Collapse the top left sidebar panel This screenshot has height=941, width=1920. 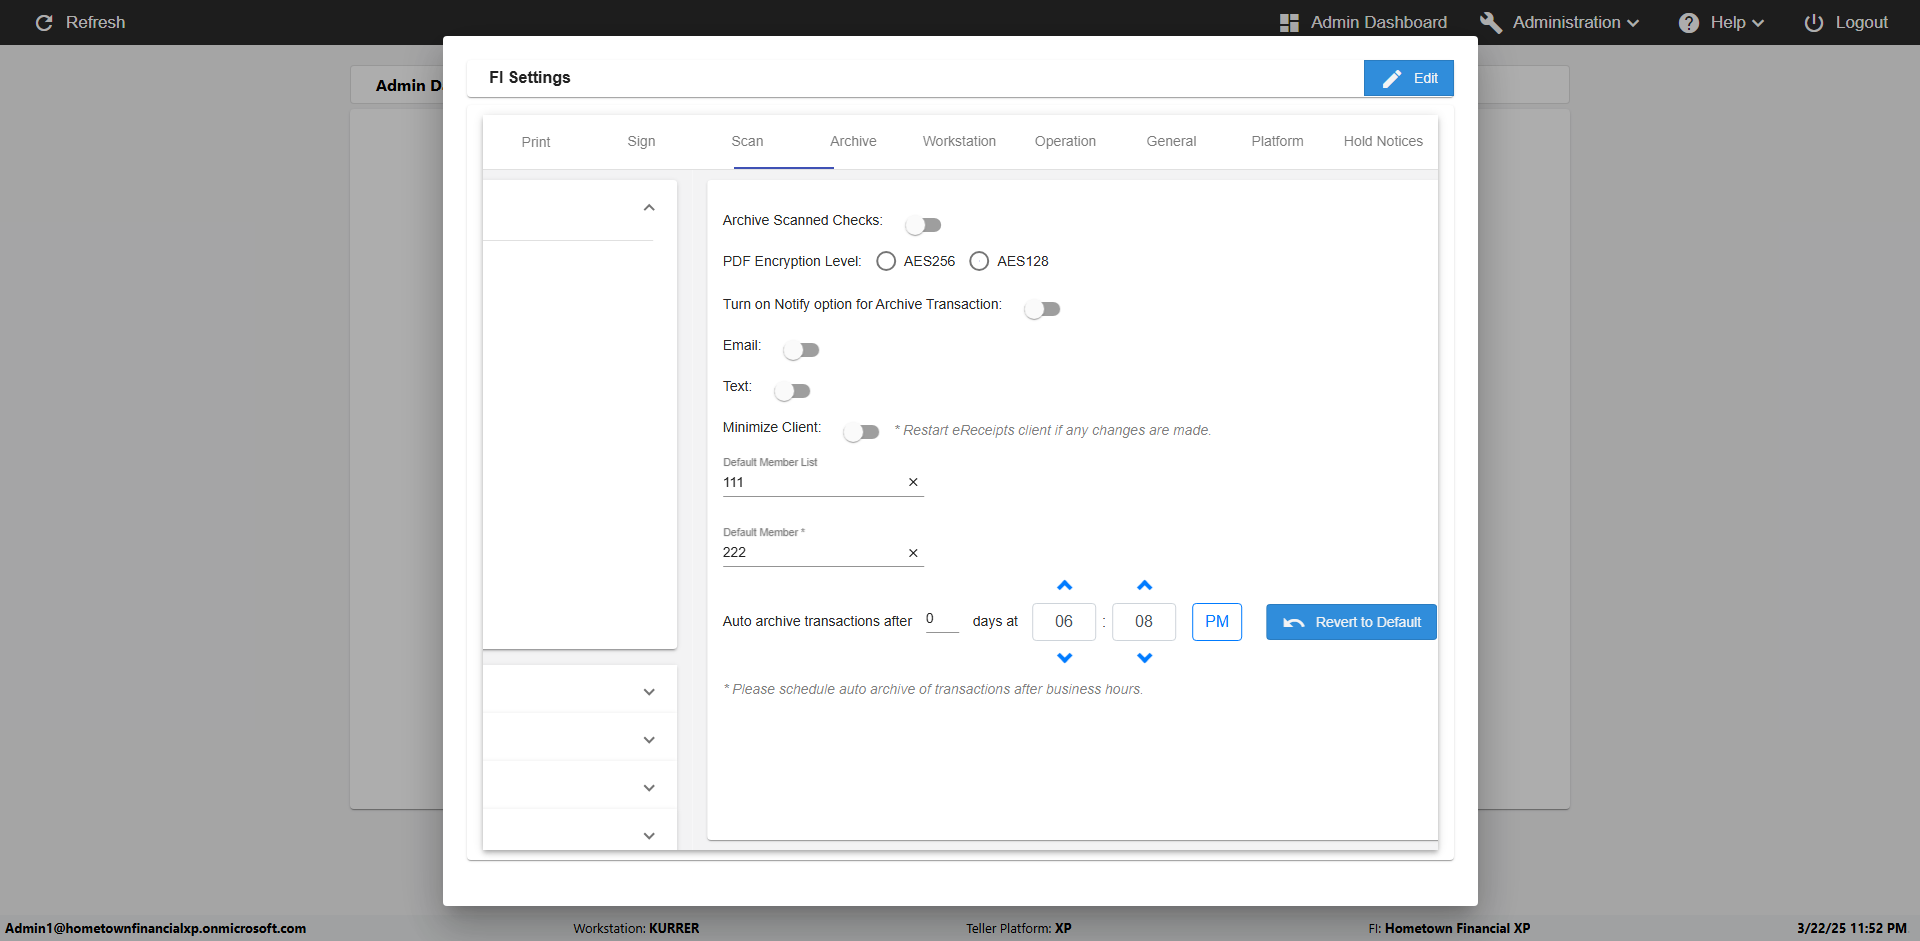(649, 208)
